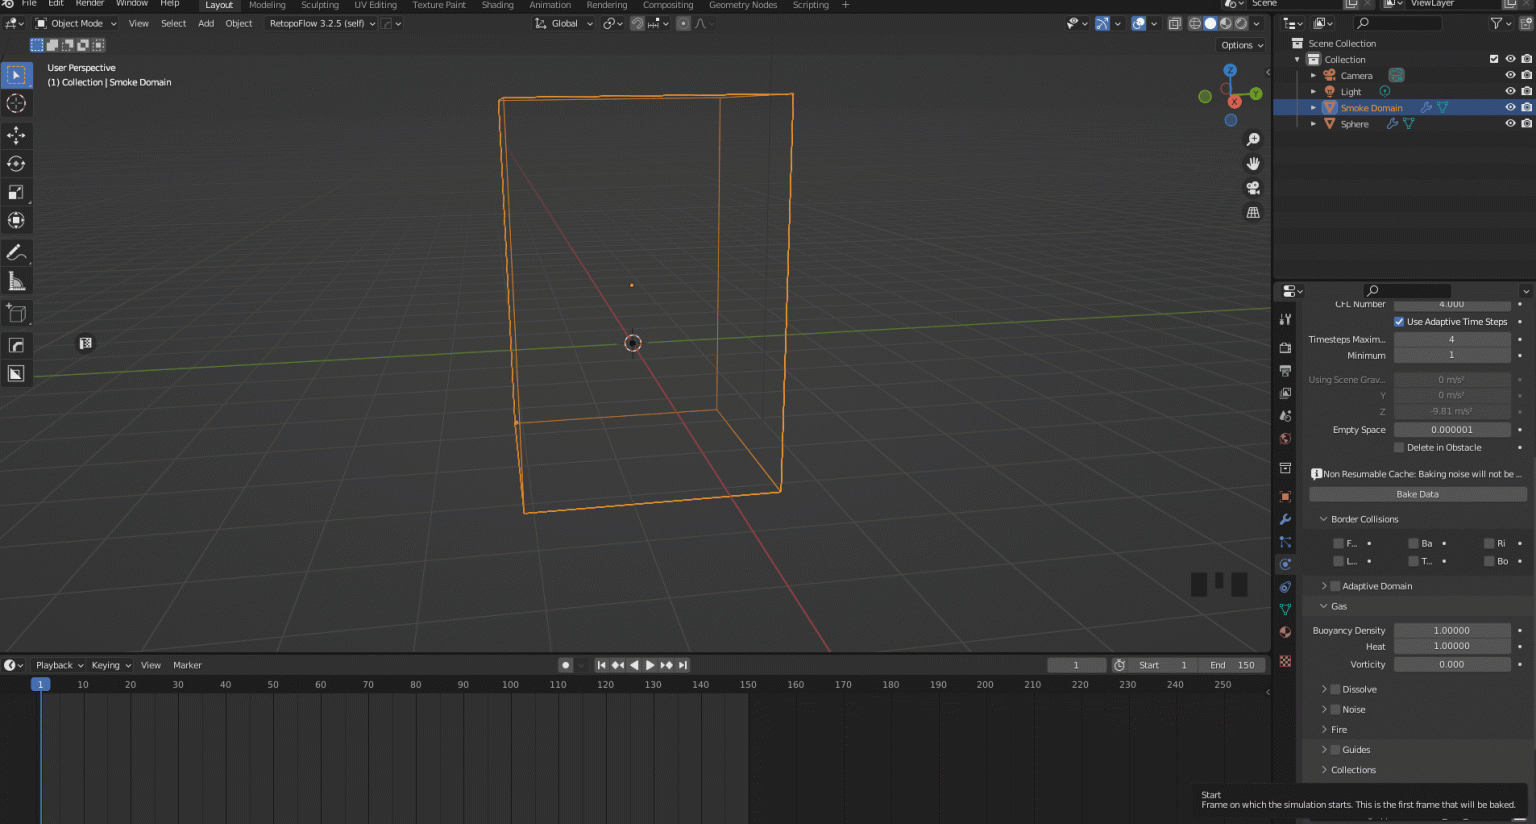Switch to the Shading workspace tab
1536x824 pixels.
tap(497, 5)
